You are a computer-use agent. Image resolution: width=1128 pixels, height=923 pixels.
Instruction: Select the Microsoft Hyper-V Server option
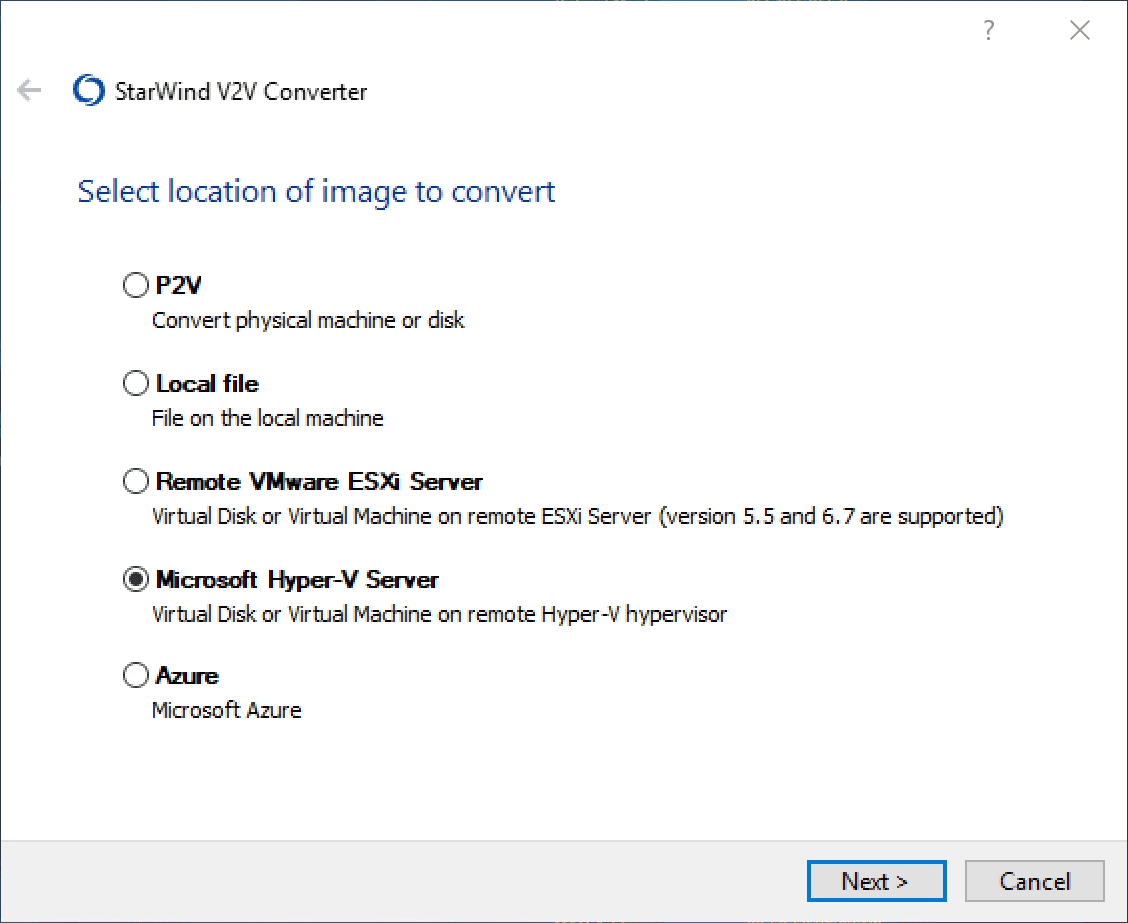tap(135, 578)
